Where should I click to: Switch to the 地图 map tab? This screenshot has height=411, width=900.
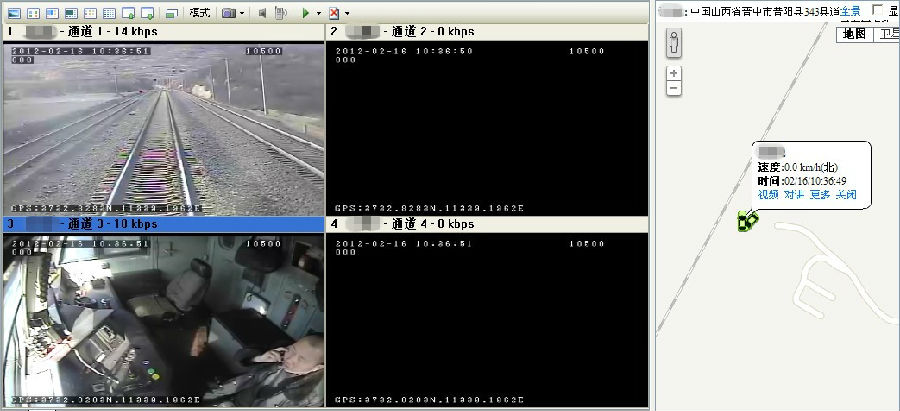[853, 34]
